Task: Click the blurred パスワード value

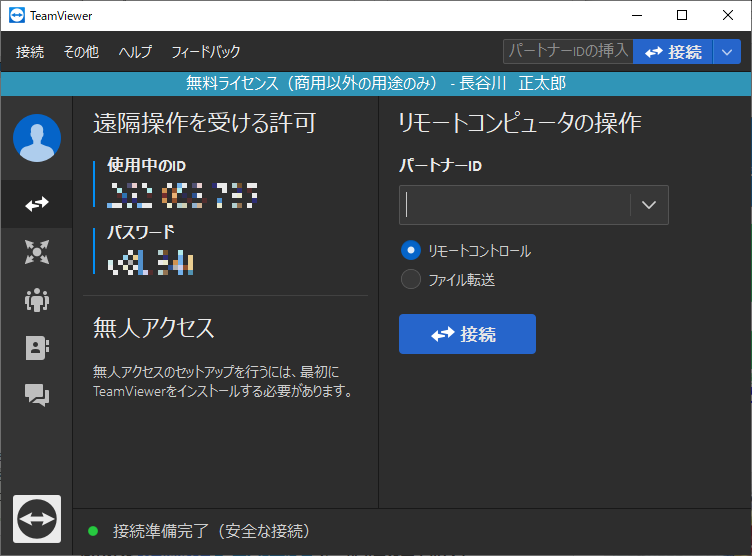Action: [x=151, y=262]
